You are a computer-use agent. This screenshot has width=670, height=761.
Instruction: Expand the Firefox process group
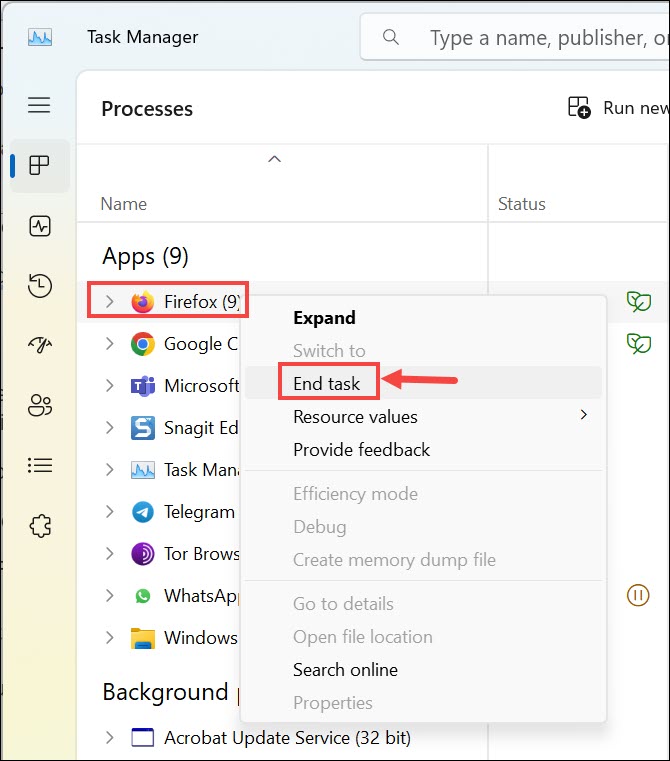[110, 301]
